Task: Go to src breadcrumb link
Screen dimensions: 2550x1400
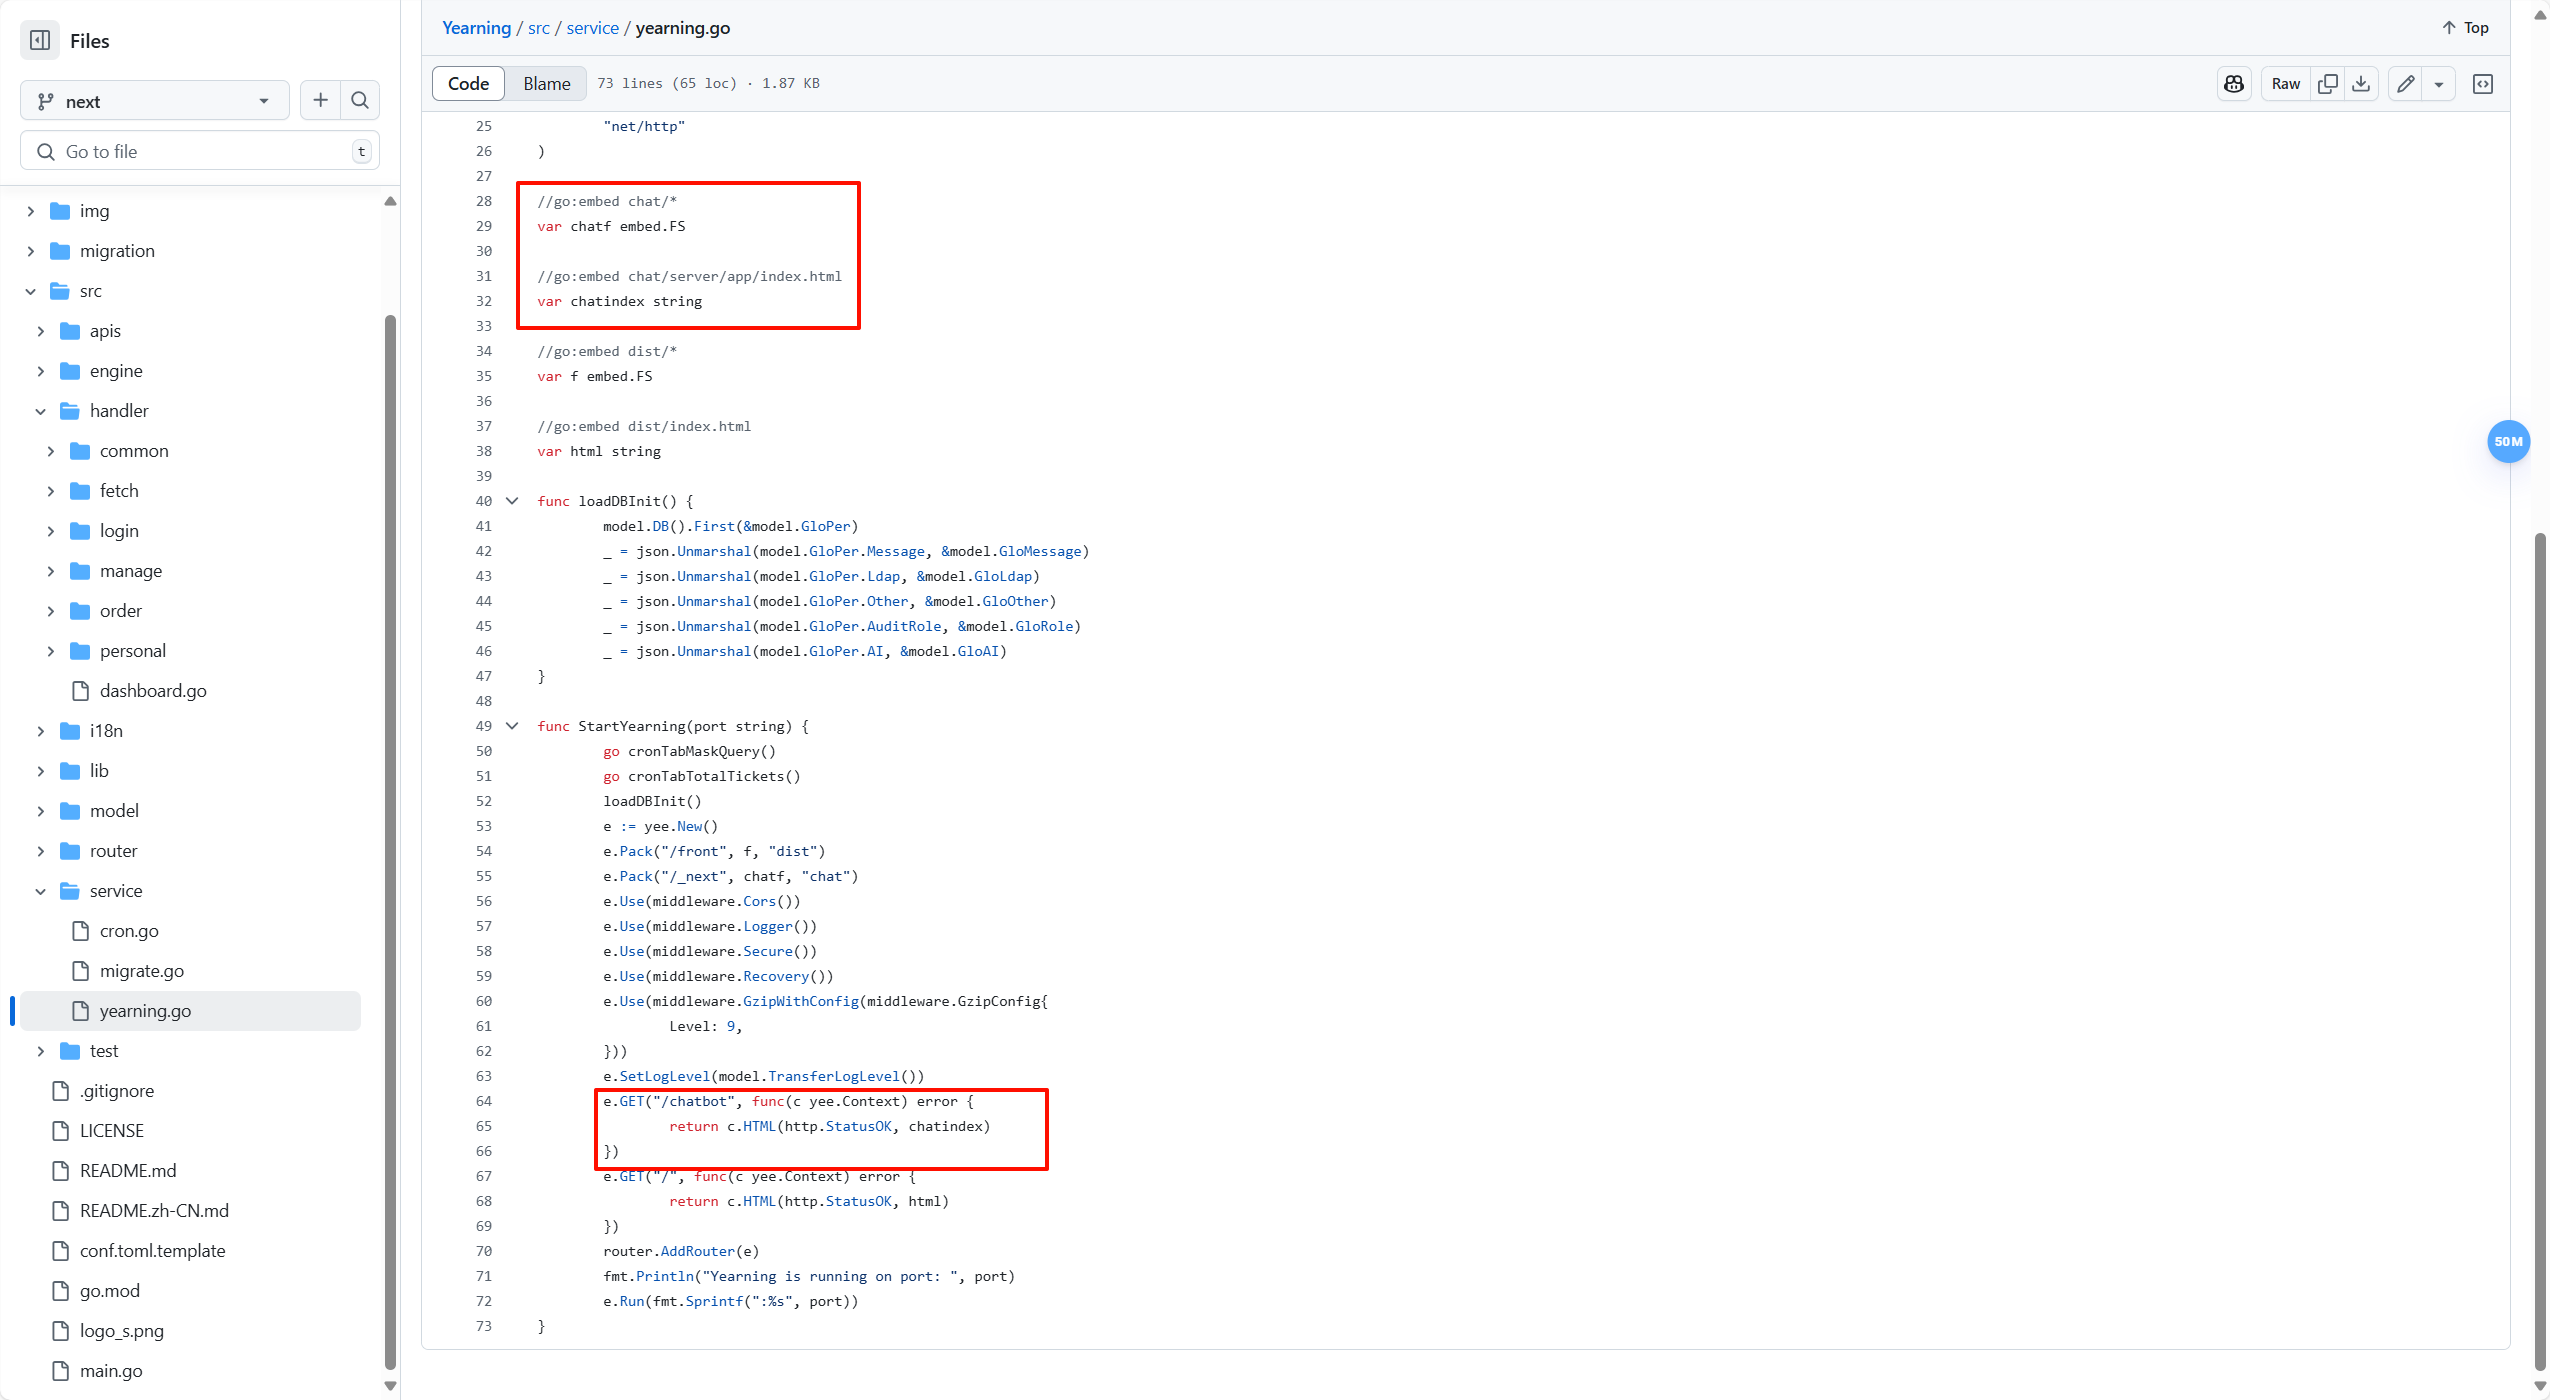Action: coord(539,28)
